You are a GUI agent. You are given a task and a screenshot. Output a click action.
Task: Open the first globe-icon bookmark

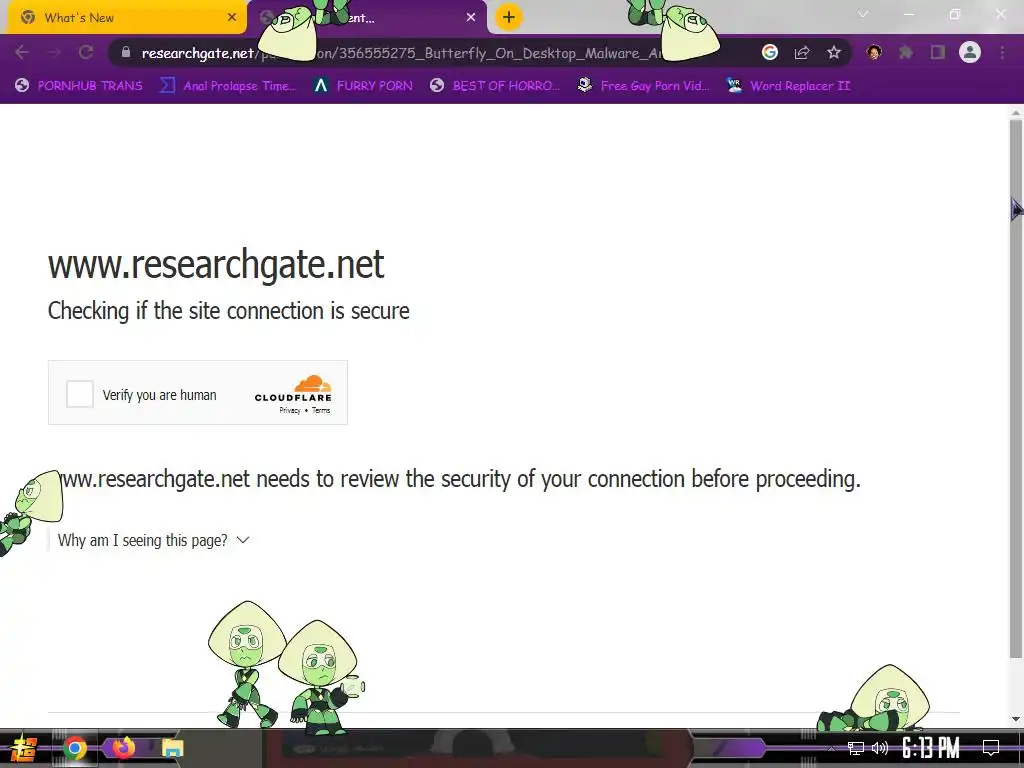coord(78,86)
